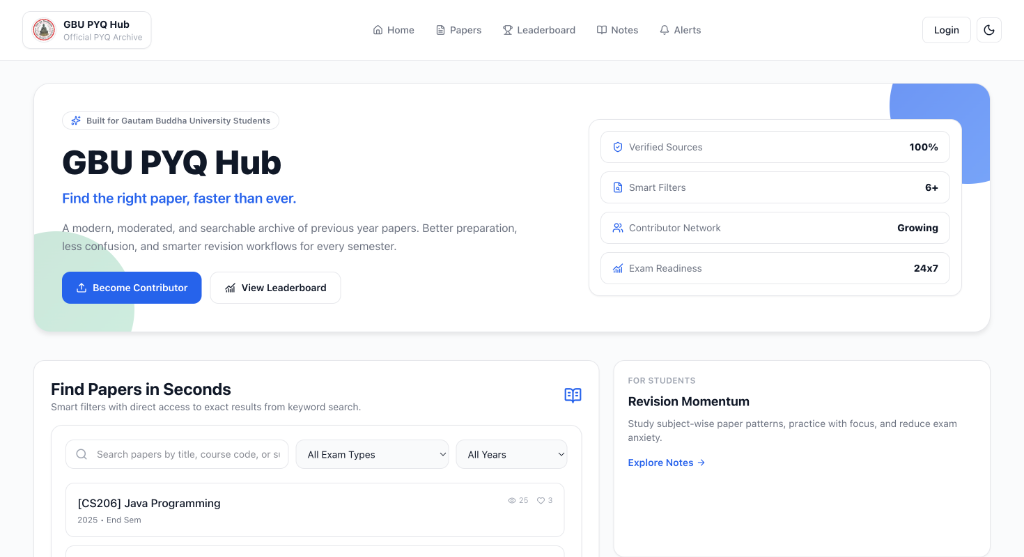The height and width of the screenshot is (557, 1024).
Task: Click the "Find the right paper, faster than ever." tagline
Action: point(179,199)
